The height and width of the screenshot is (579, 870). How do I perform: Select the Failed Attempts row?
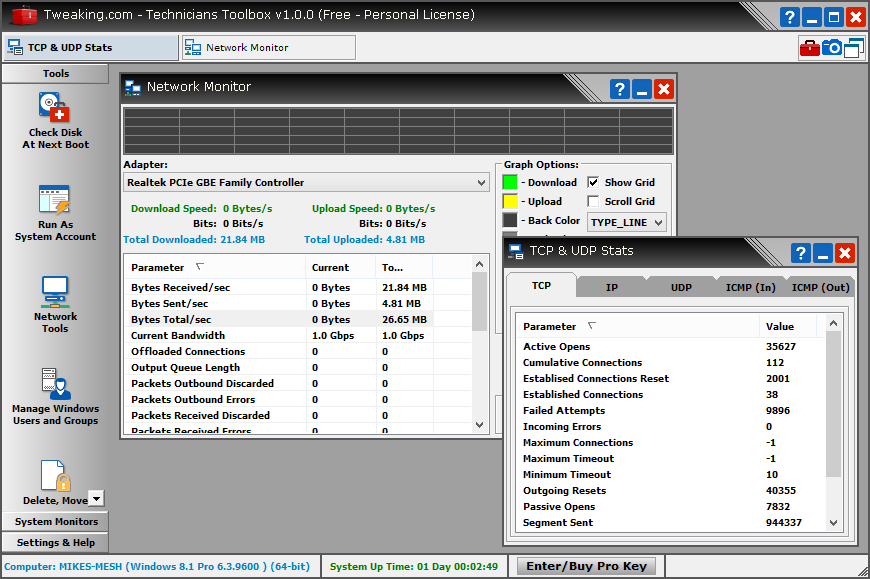click(x=671, y=410)
